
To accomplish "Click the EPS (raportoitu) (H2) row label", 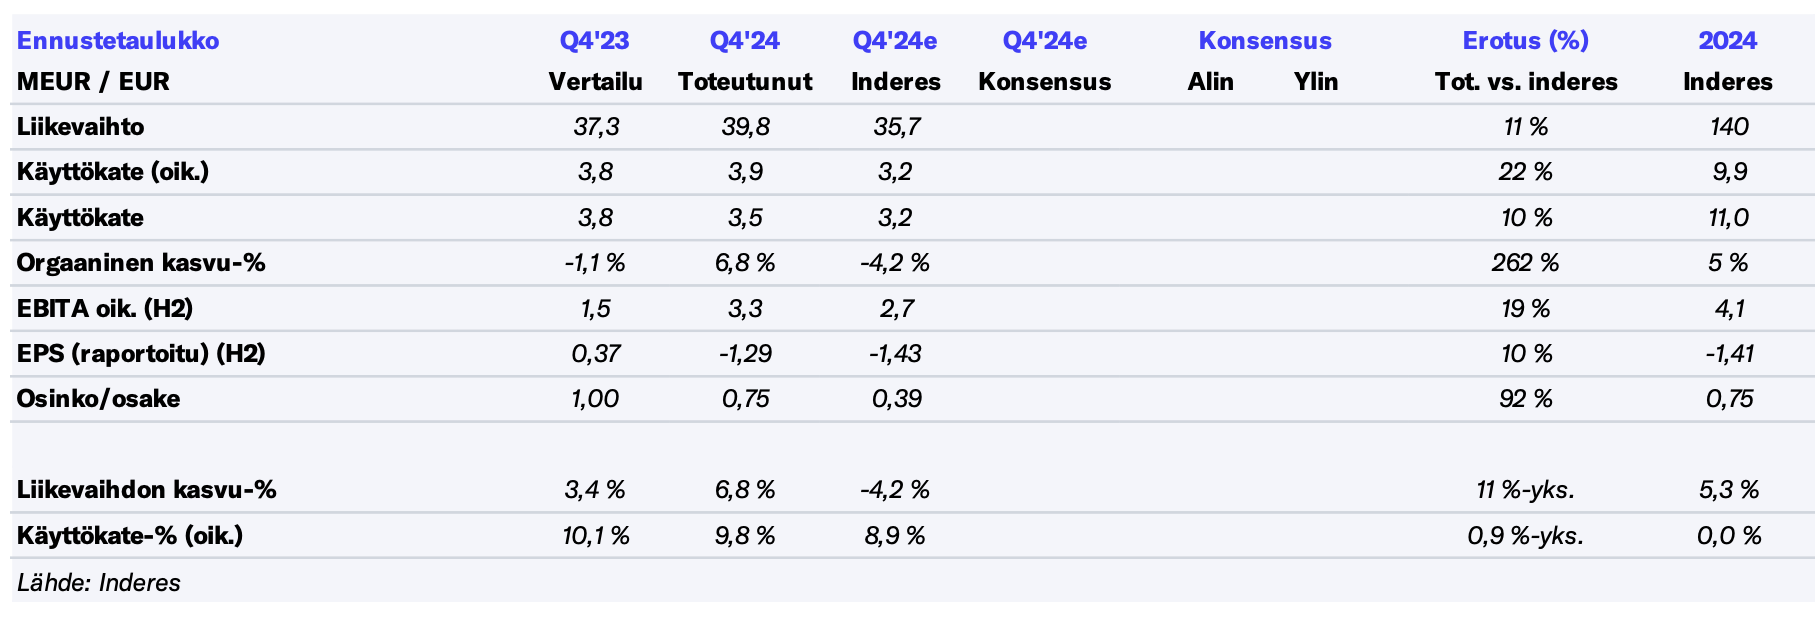I will (141, 353).
